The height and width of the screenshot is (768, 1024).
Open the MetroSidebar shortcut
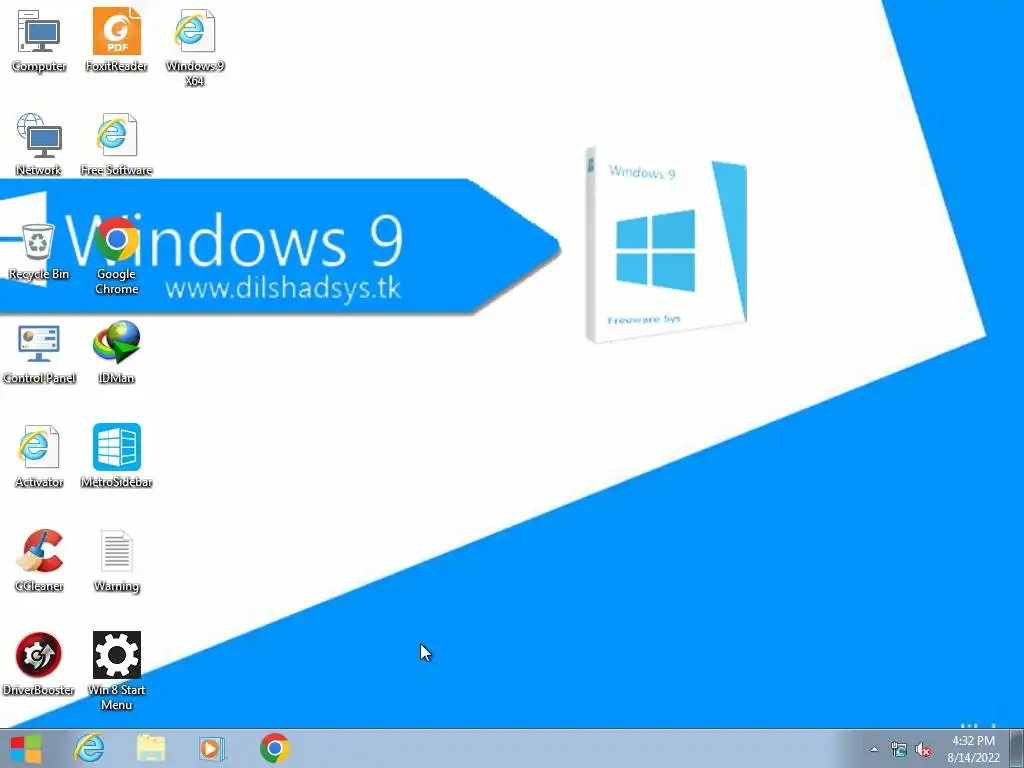[x=116, y=456]
